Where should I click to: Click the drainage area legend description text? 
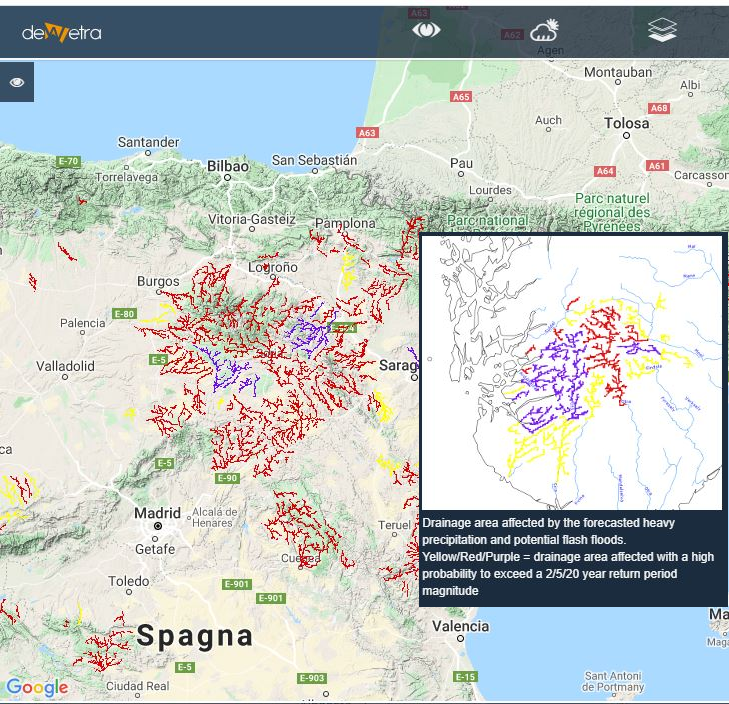click(569, 557)
